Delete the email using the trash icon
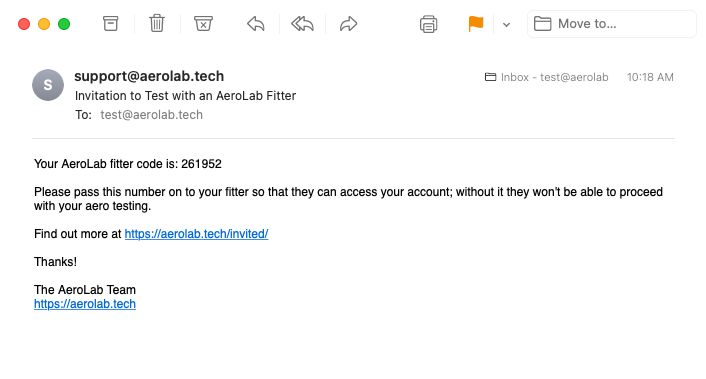This screenshot has height=379, width=706. [x=157, y=23]
